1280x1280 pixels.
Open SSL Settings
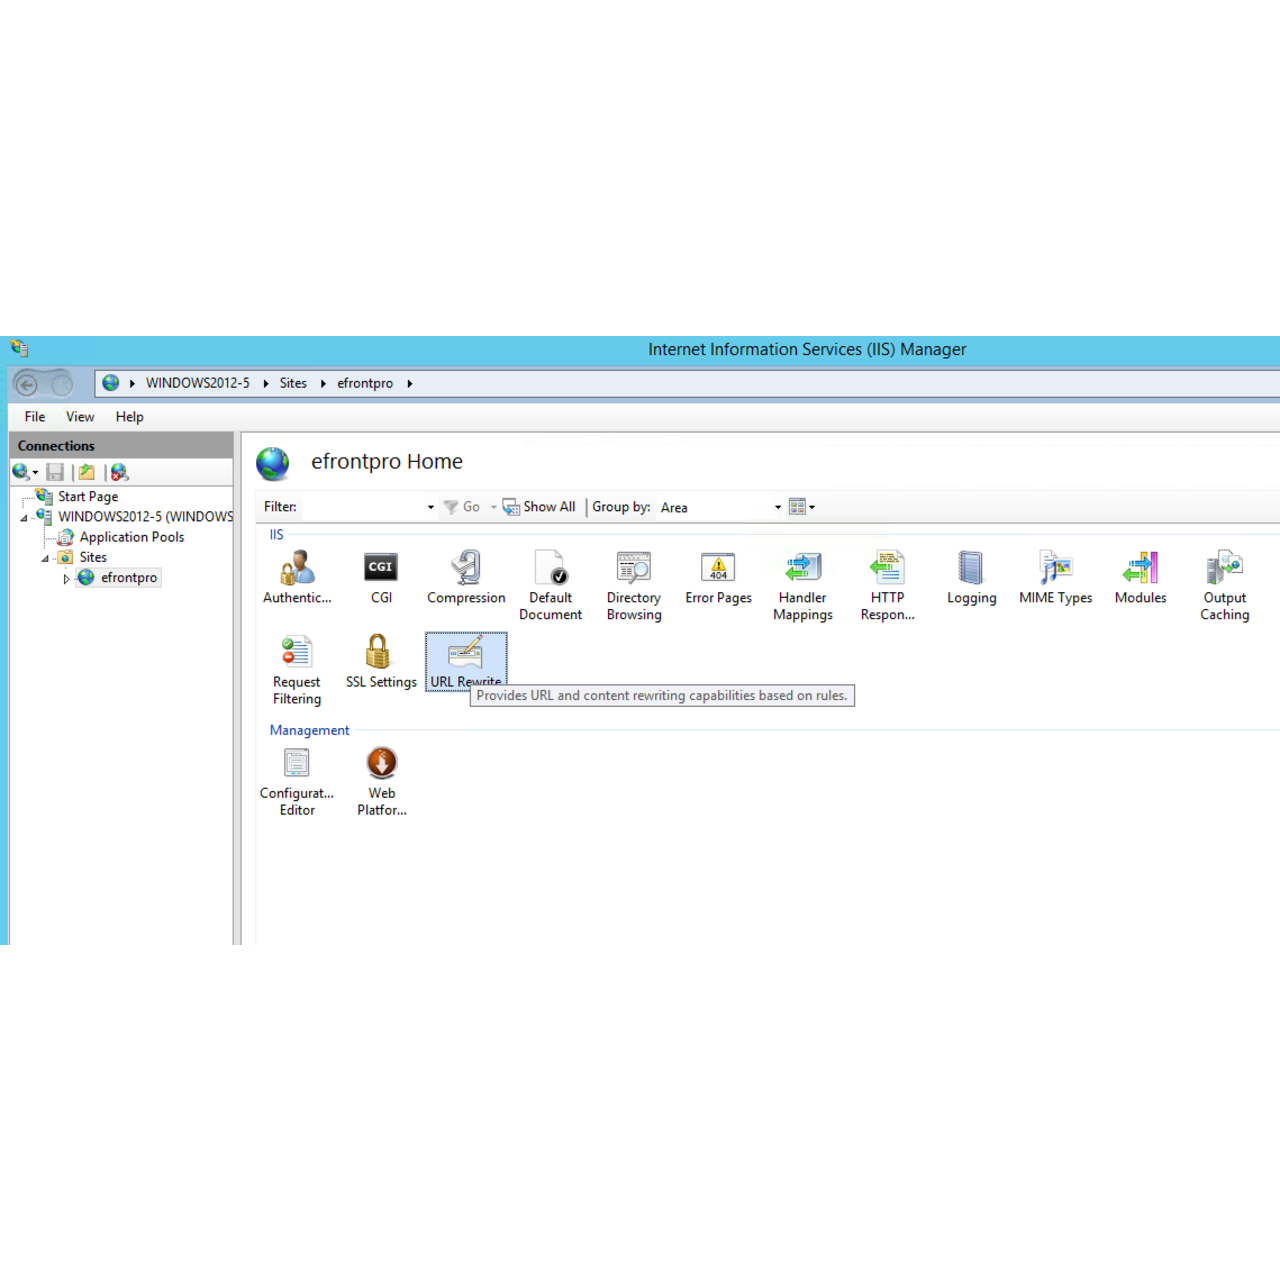(x=380, y=655)
